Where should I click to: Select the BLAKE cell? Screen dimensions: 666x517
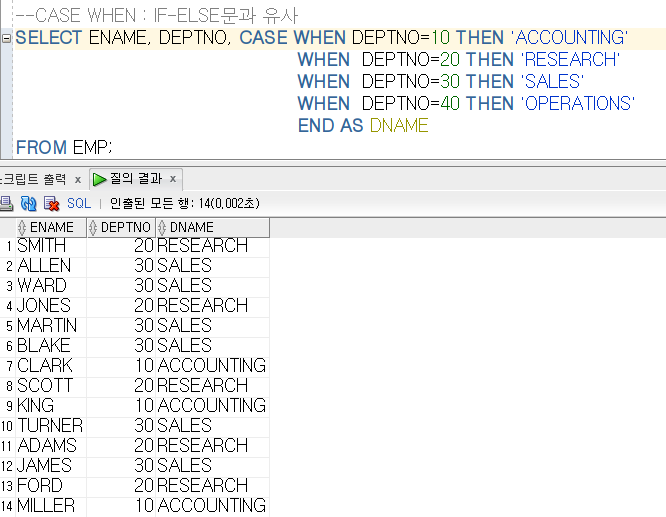coord(51,346)
